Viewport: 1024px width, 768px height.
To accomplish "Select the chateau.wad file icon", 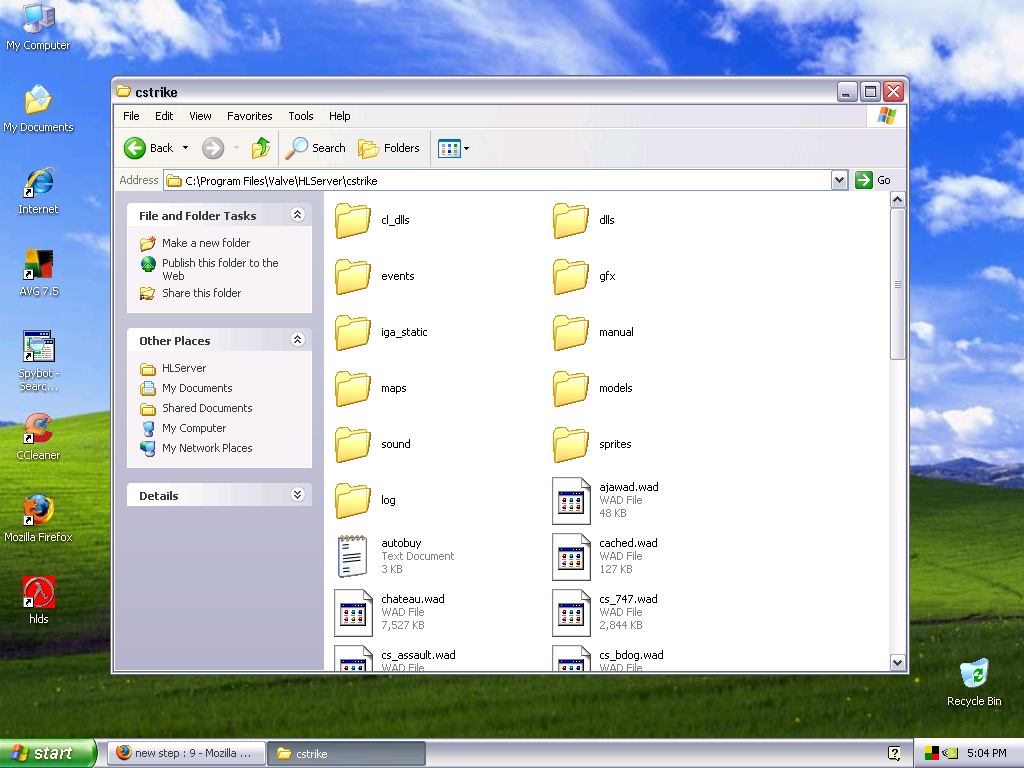I will click(353, 612).
